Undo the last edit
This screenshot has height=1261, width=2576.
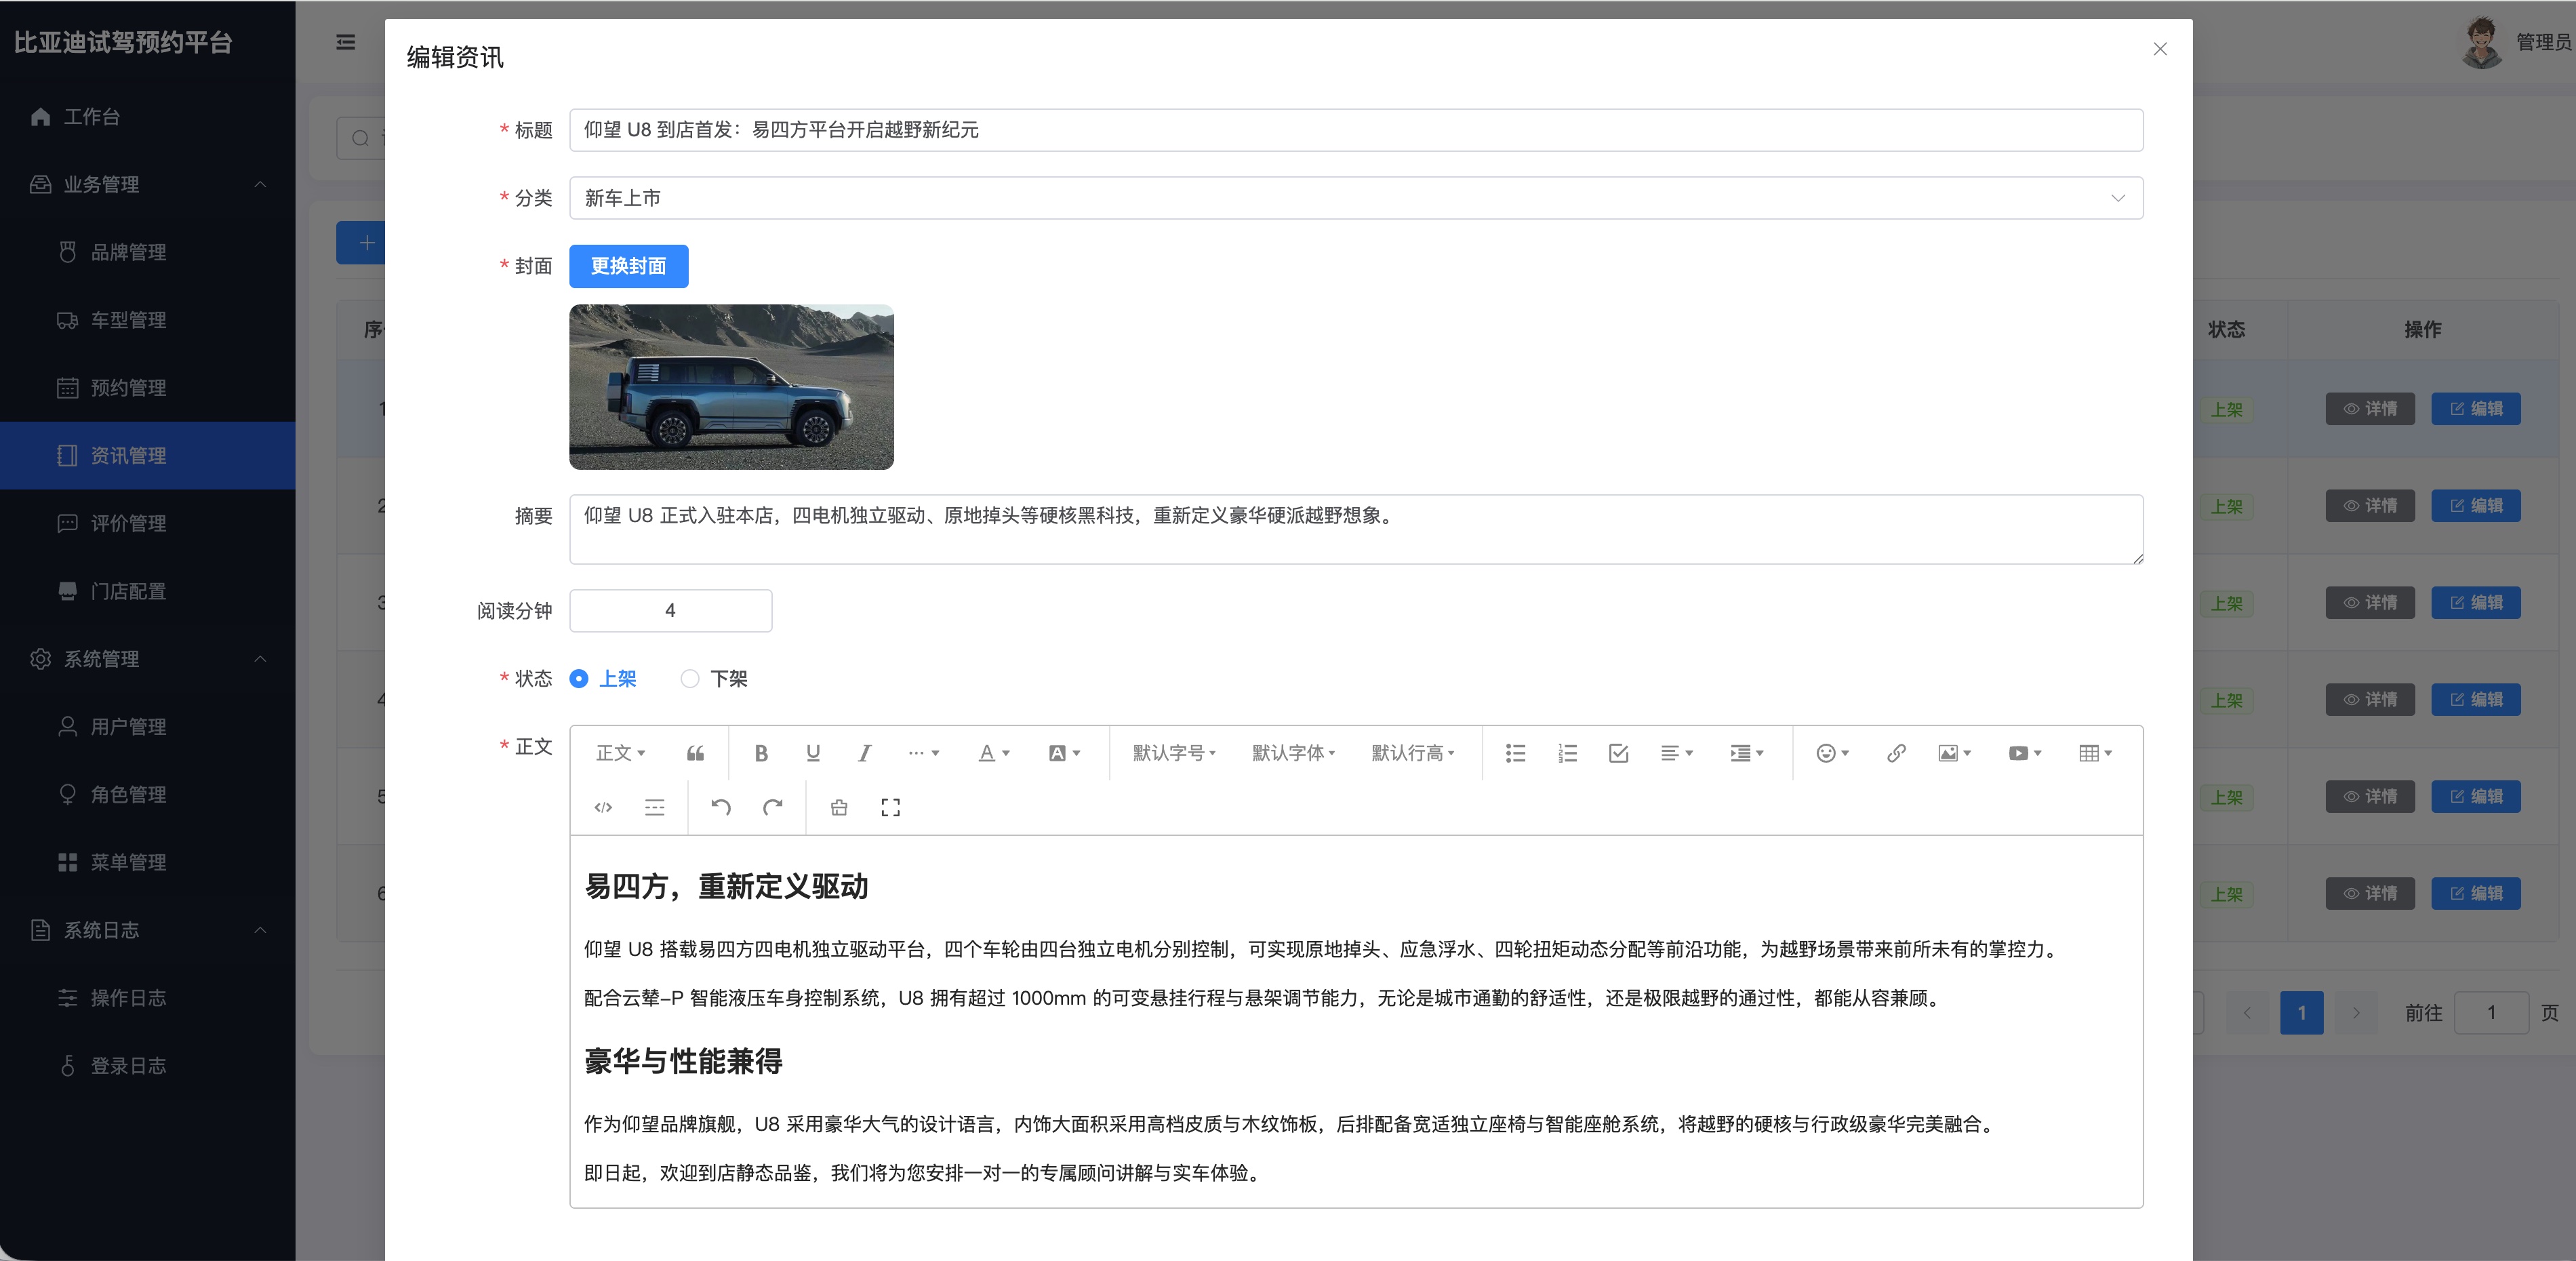(x=721, y=807)
